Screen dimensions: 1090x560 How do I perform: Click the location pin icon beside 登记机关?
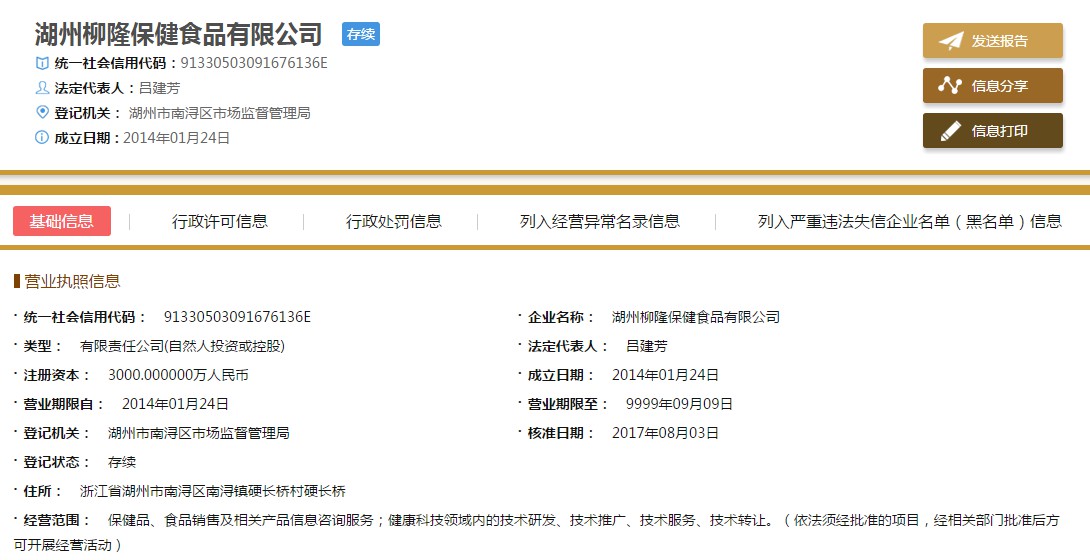[x=42, y=112]
